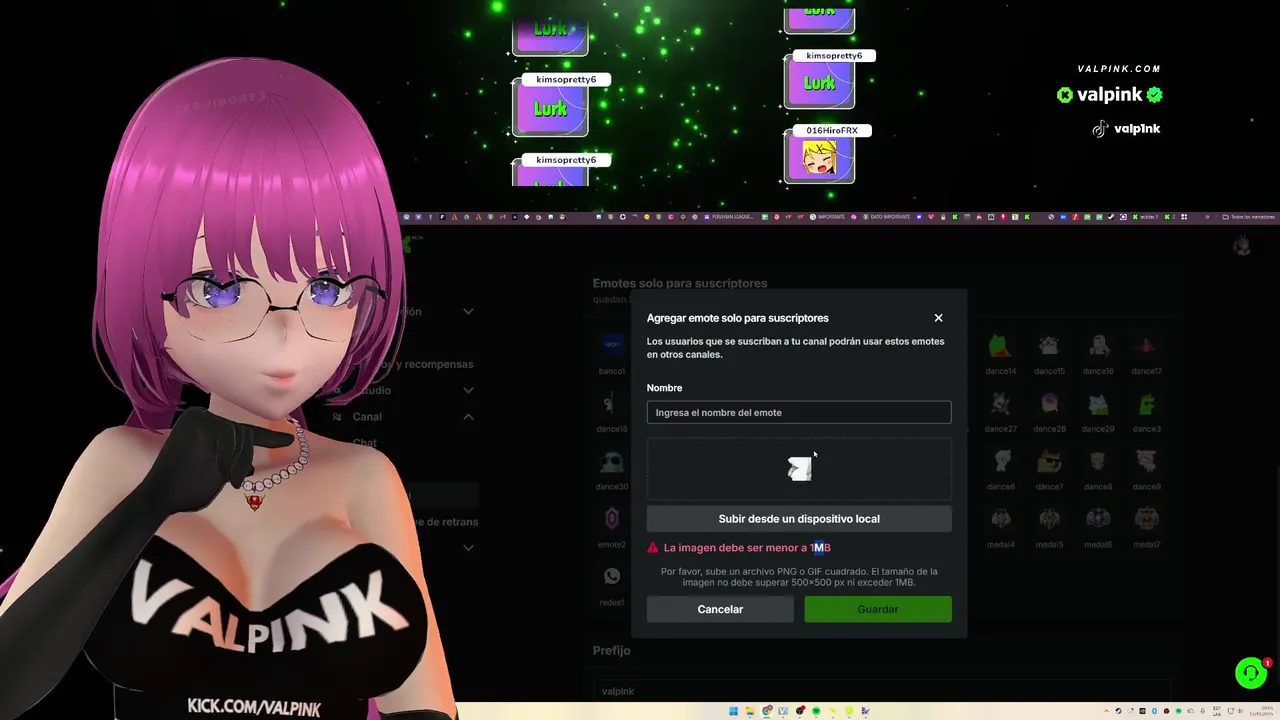Select the dance16 emote

pyautogui.click(x=1098, y=346)
